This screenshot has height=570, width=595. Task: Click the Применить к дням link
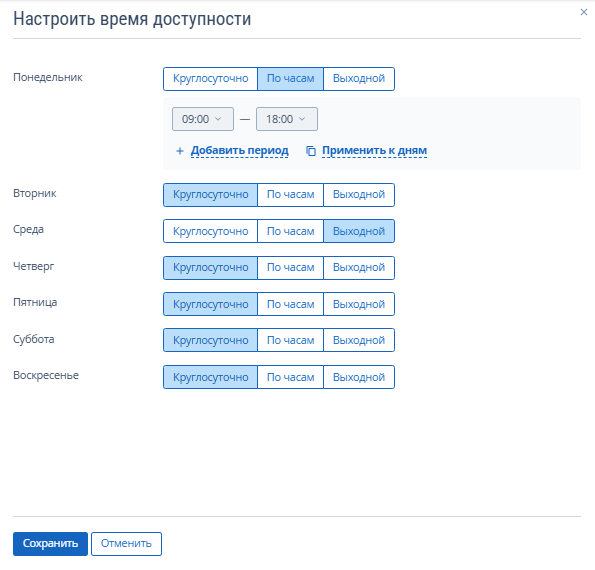[x=375, y=151]
